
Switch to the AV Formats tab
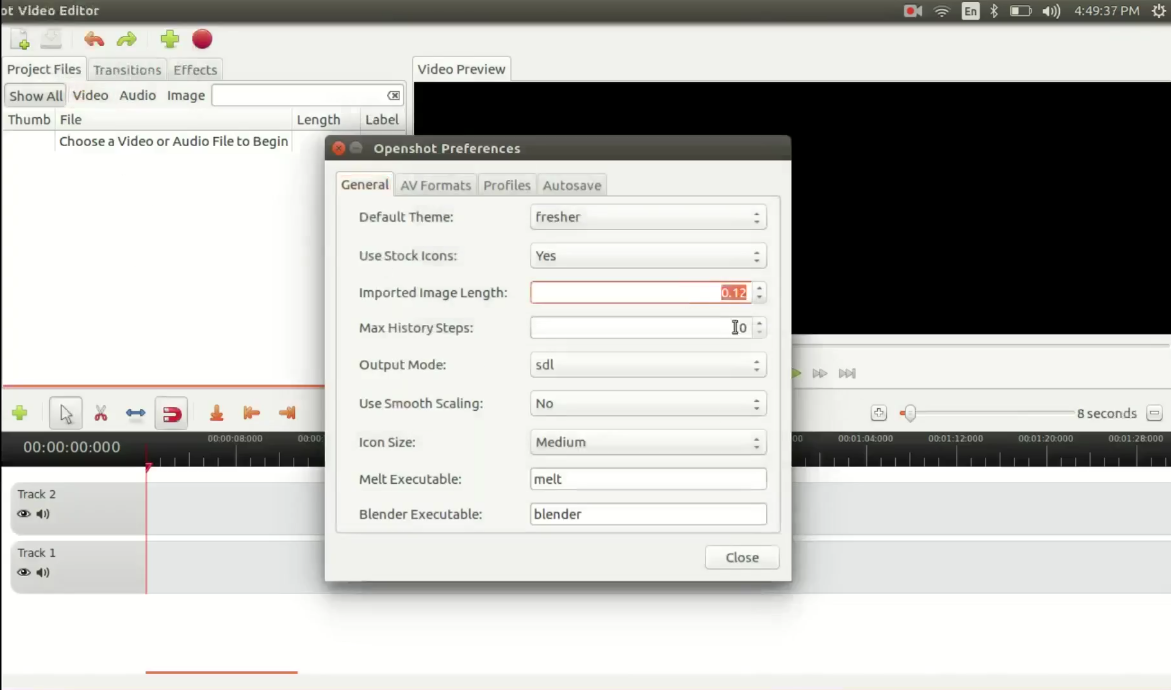click(x=435, y=185)
